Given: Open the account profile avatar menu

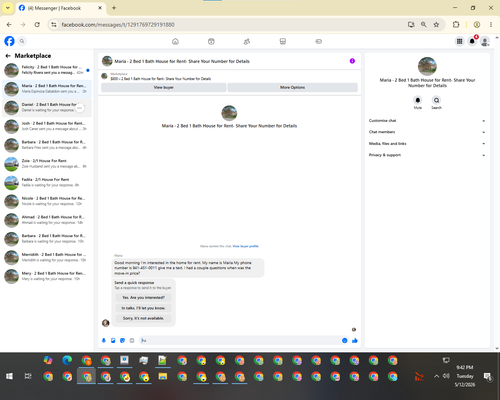Looking at the screenshot, I should (x=485, y=41).
